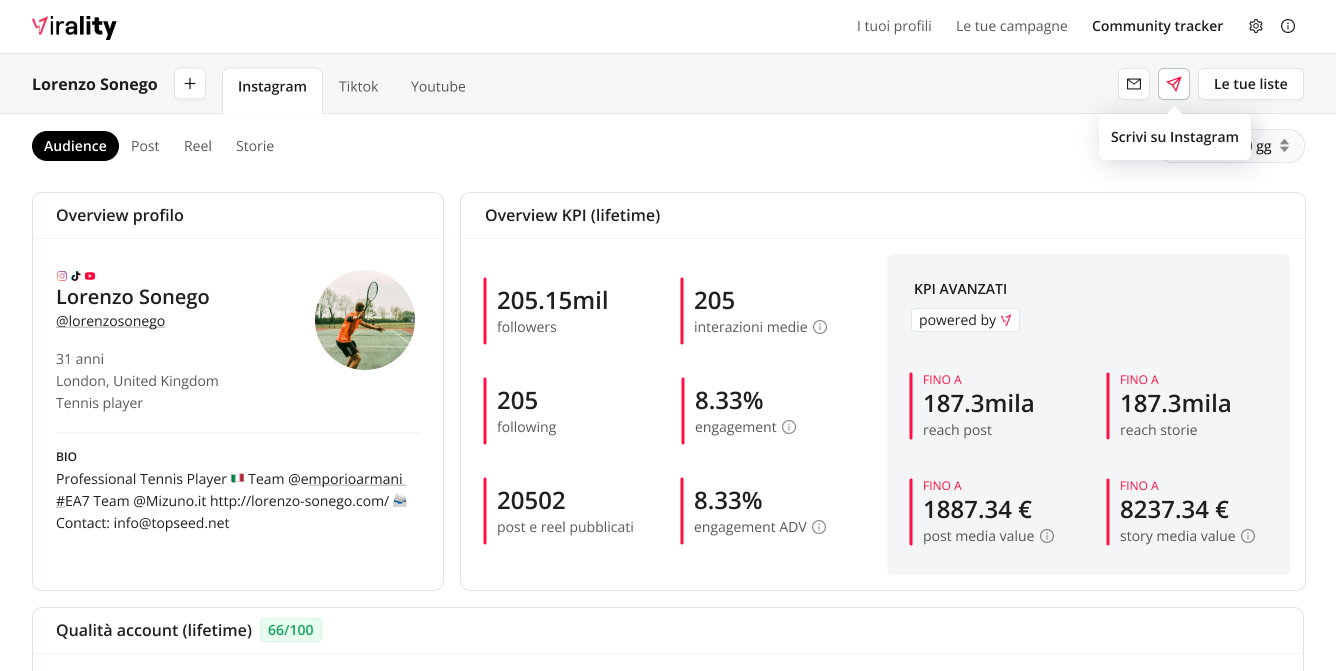Click the tennis player profile photo
The image size is (1336, 671).
[x=365, y=320]
